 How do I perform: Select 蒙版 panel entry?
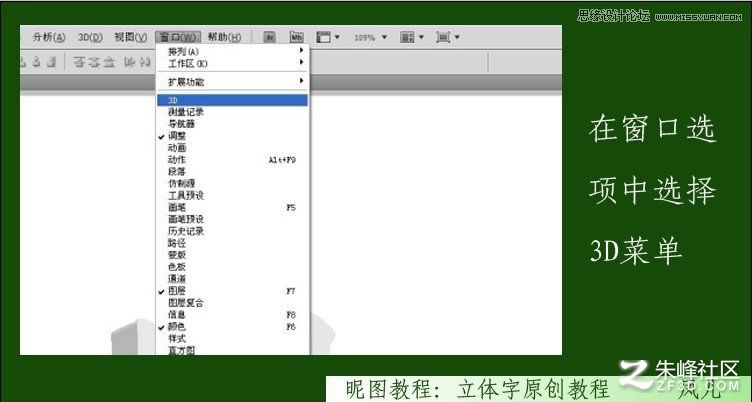click(x=233, y=255)
